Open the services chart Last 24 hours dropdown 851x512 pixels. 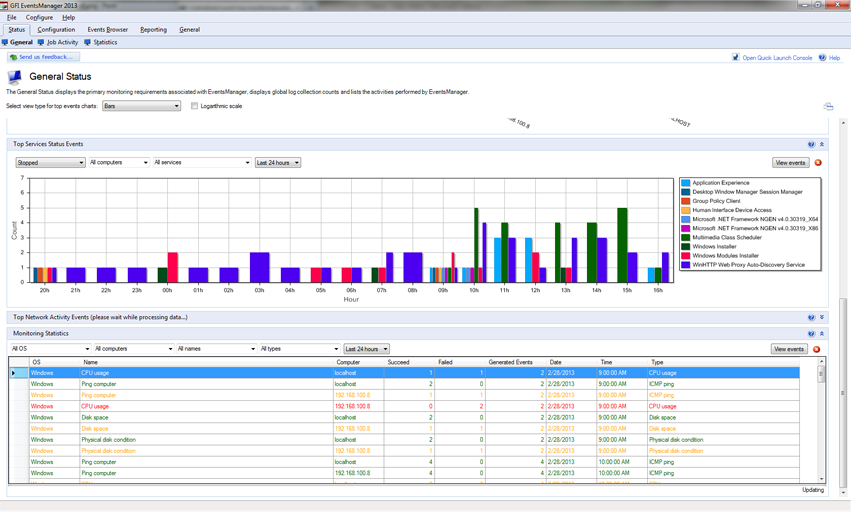pos(278,163)
